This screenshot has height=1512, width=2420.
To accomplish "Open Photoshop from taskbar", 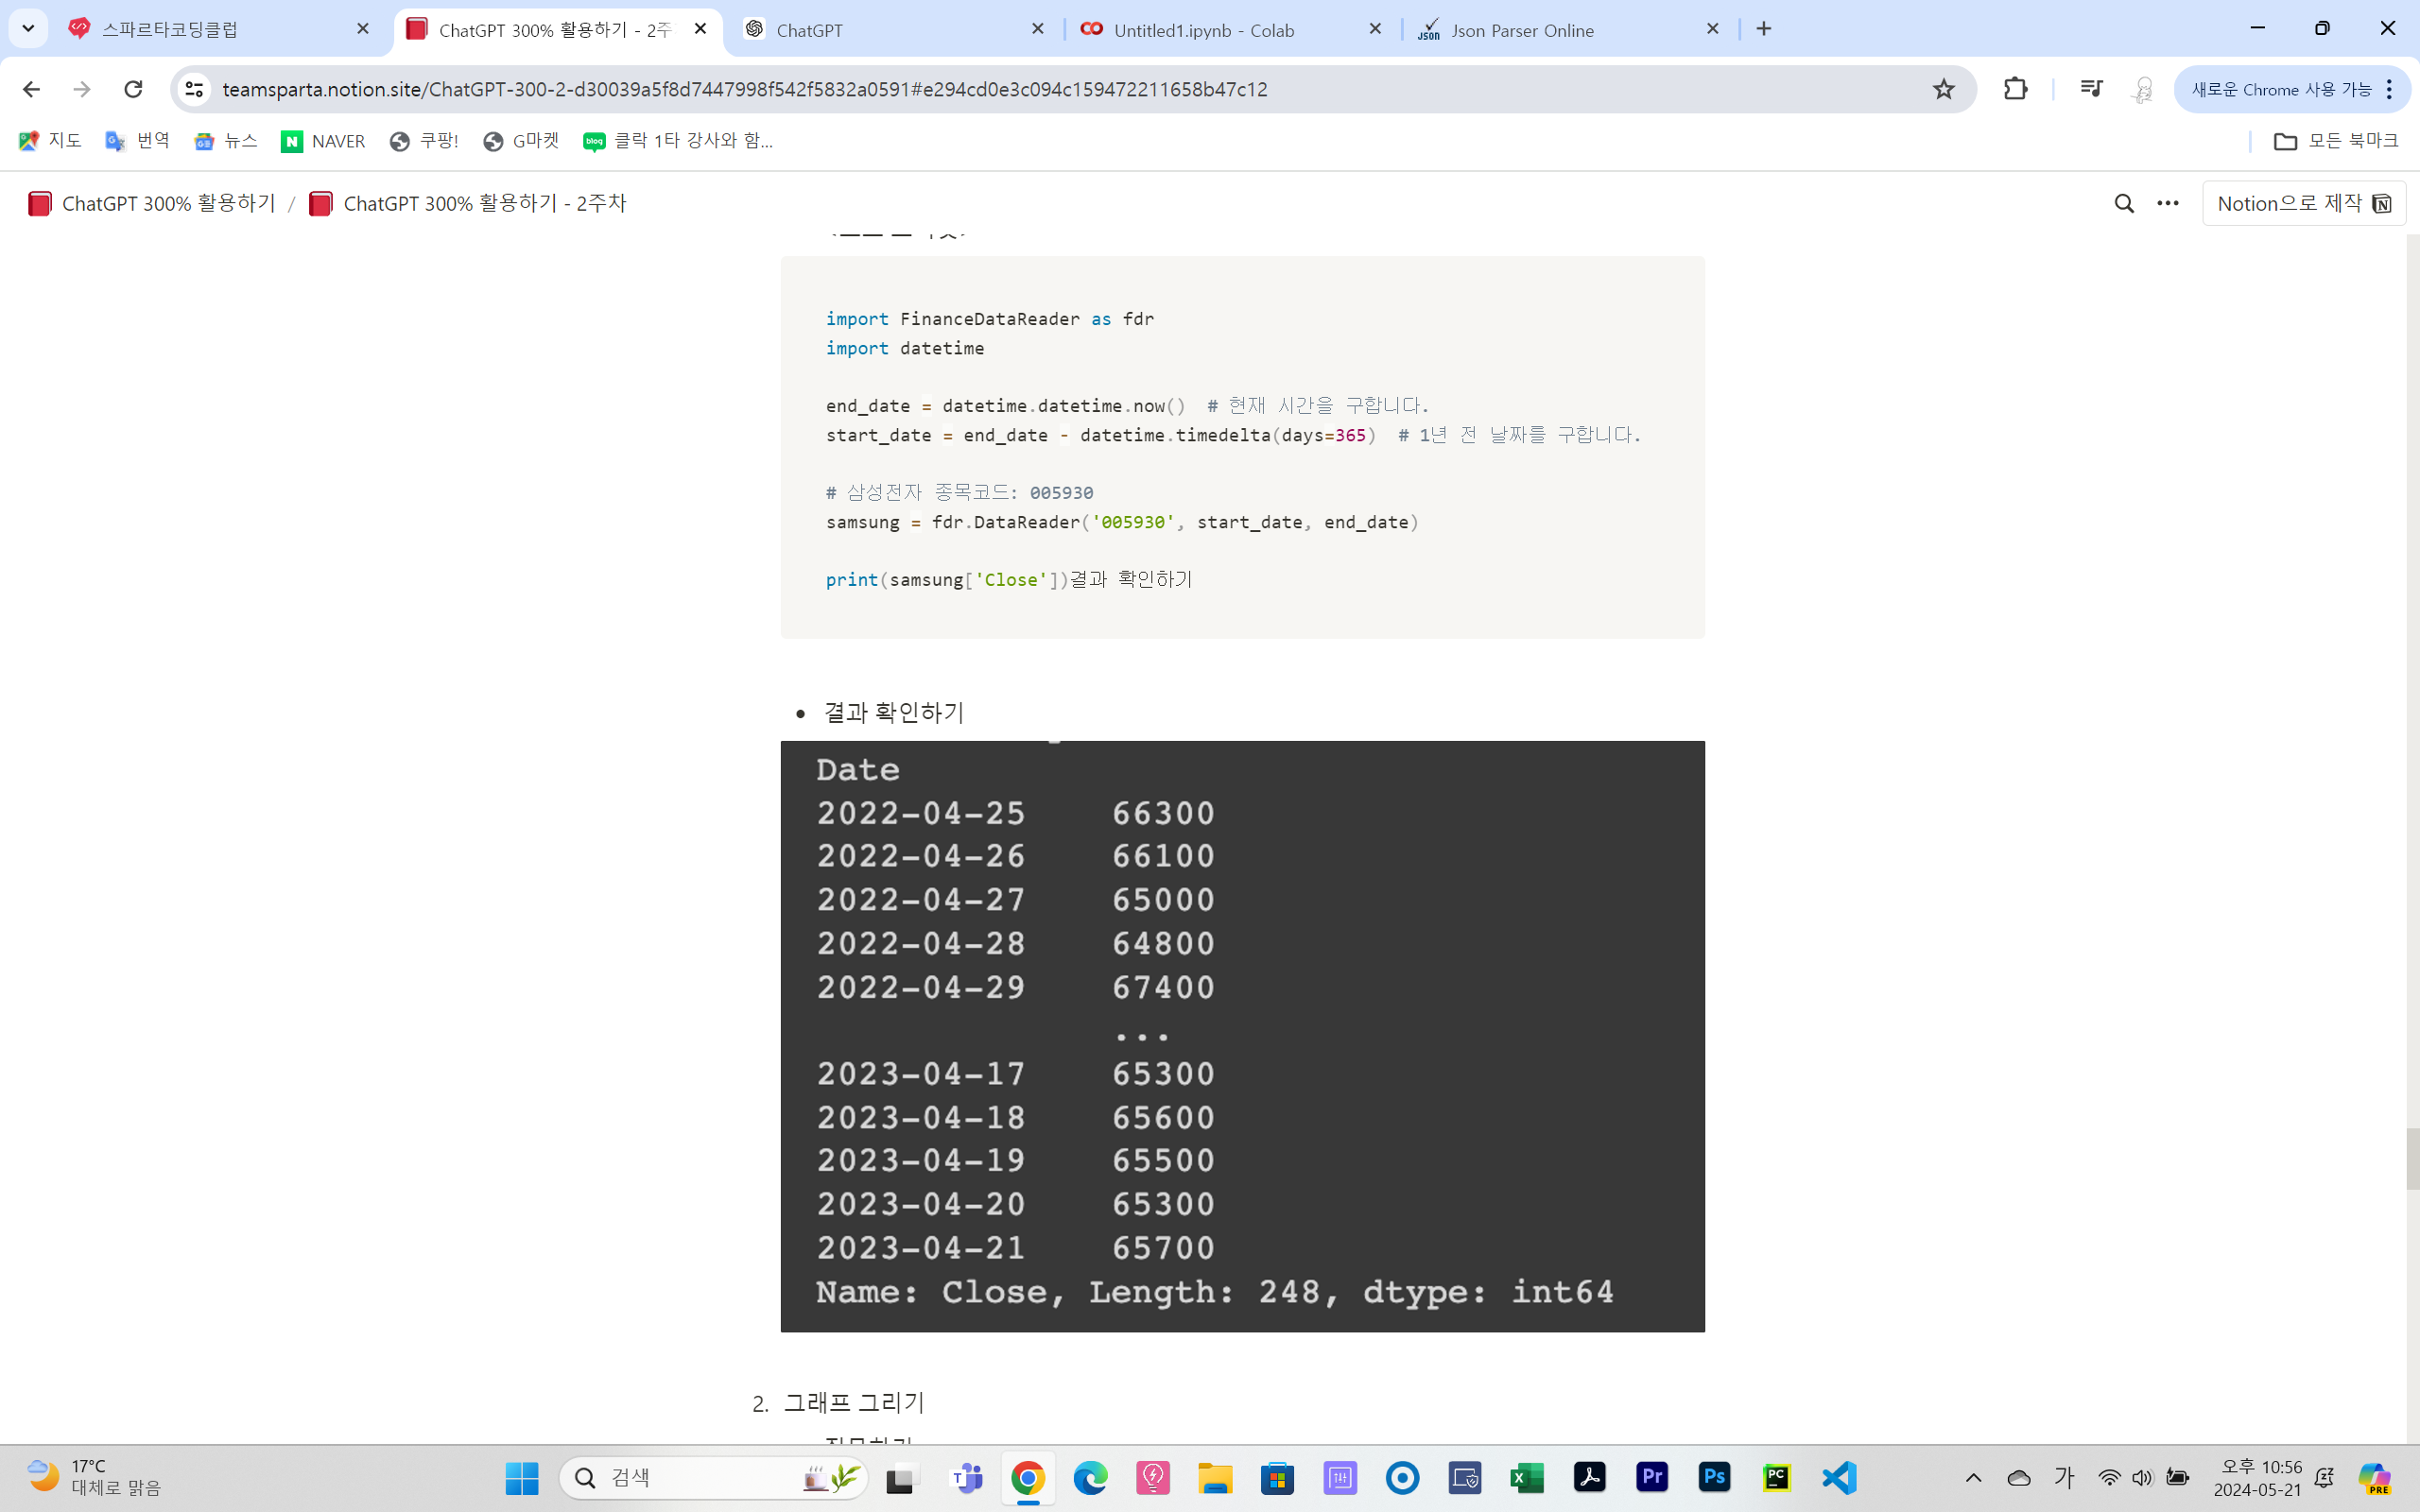I will 1714,1477.
